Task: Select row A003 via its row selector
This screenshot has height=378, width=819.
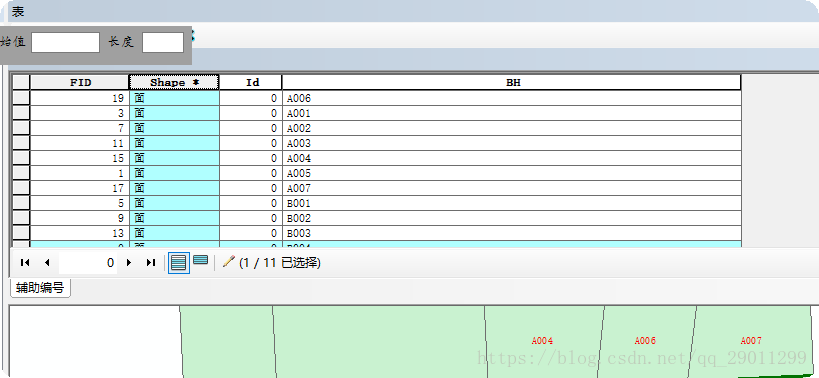Action: pyautogui.click(x=21, y=143)
